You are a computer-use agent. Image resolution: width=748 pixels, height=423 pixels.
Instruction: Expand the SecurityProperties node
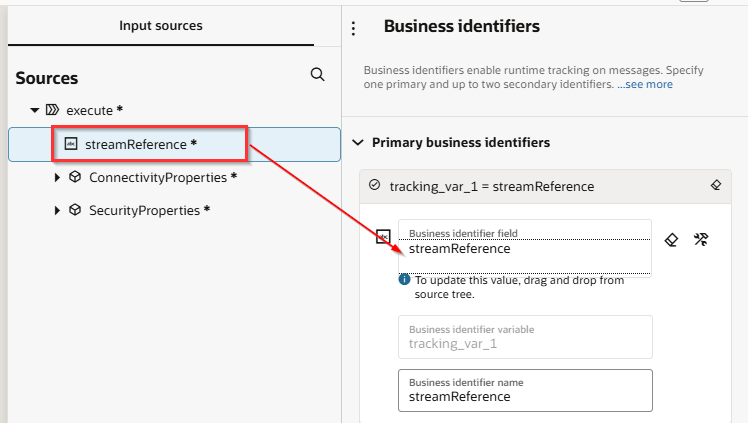(57, 210)
